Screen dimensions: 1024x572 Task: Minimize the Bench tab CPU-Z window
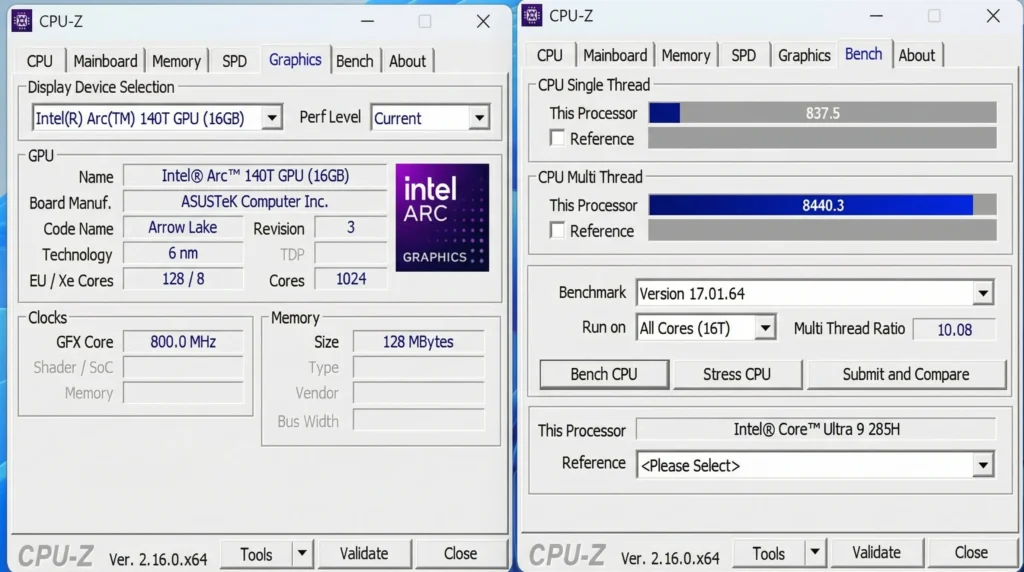[876, 16]
